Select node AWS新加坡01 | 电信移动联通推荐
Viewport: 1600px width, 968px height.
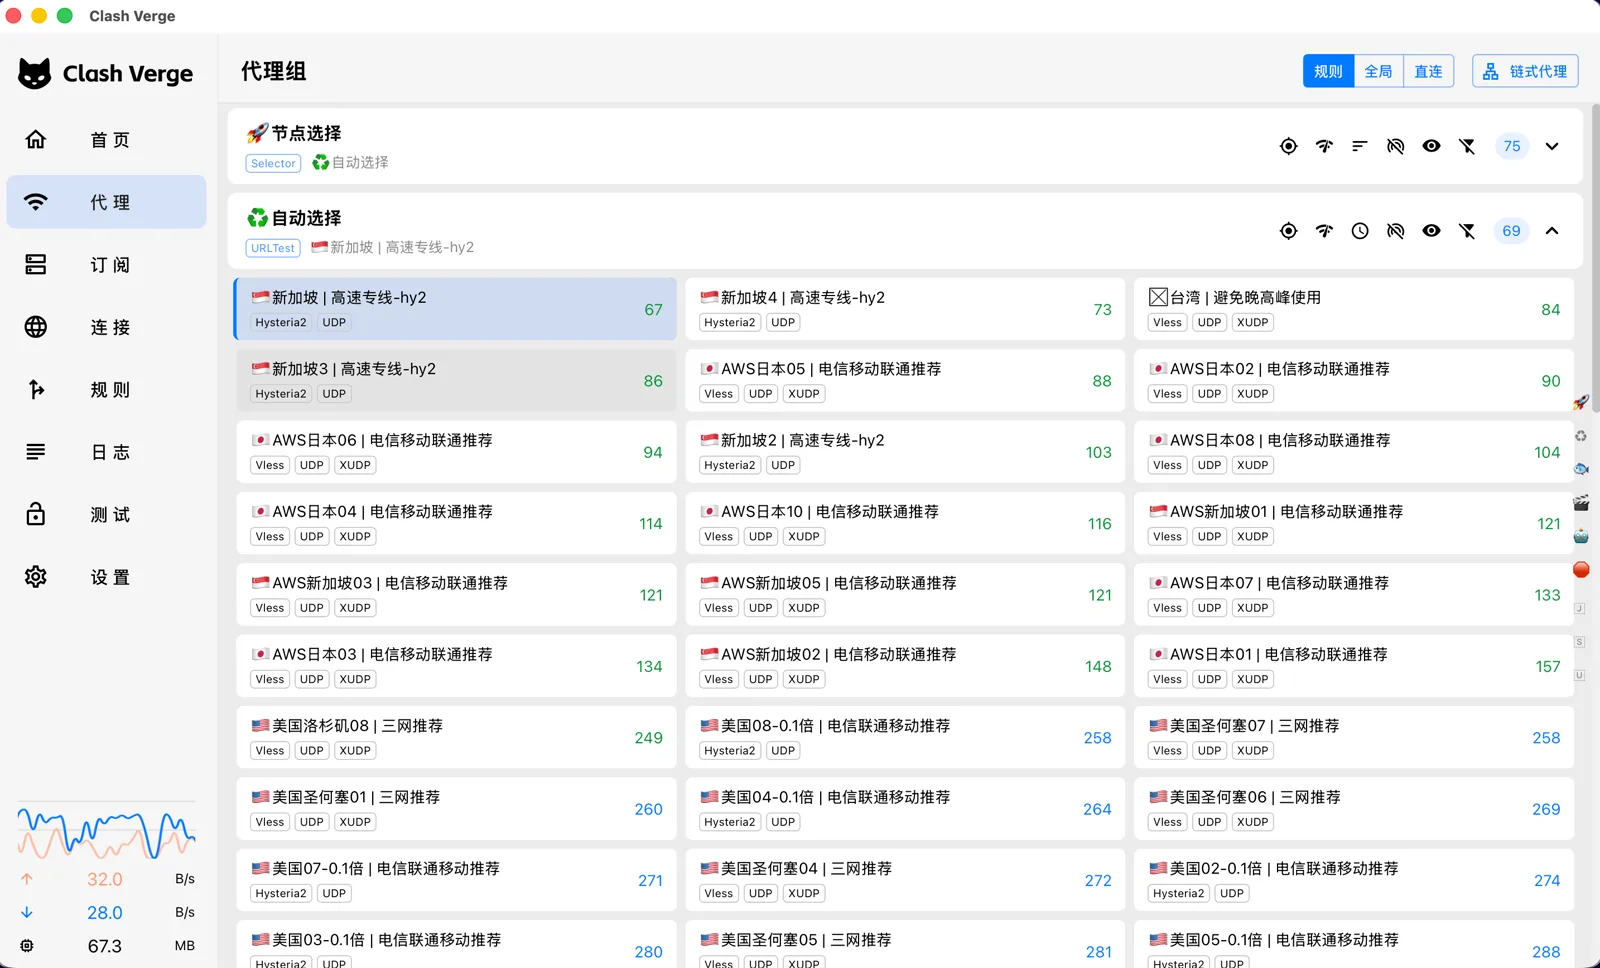pyautogui.click(x=1354, y=523)
